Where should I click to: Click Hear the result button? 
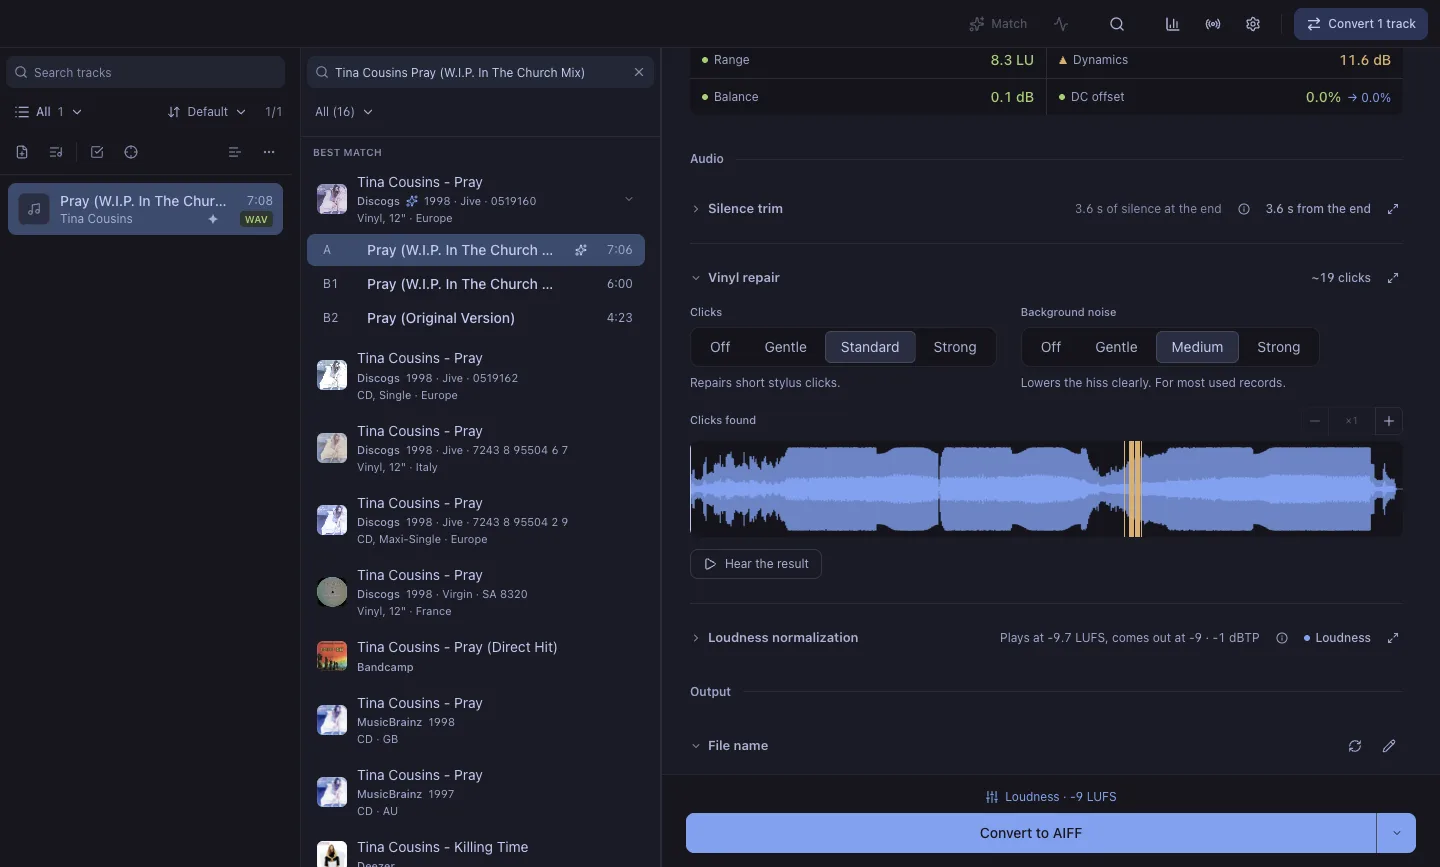pyautogui.click(x=756, y=564)
